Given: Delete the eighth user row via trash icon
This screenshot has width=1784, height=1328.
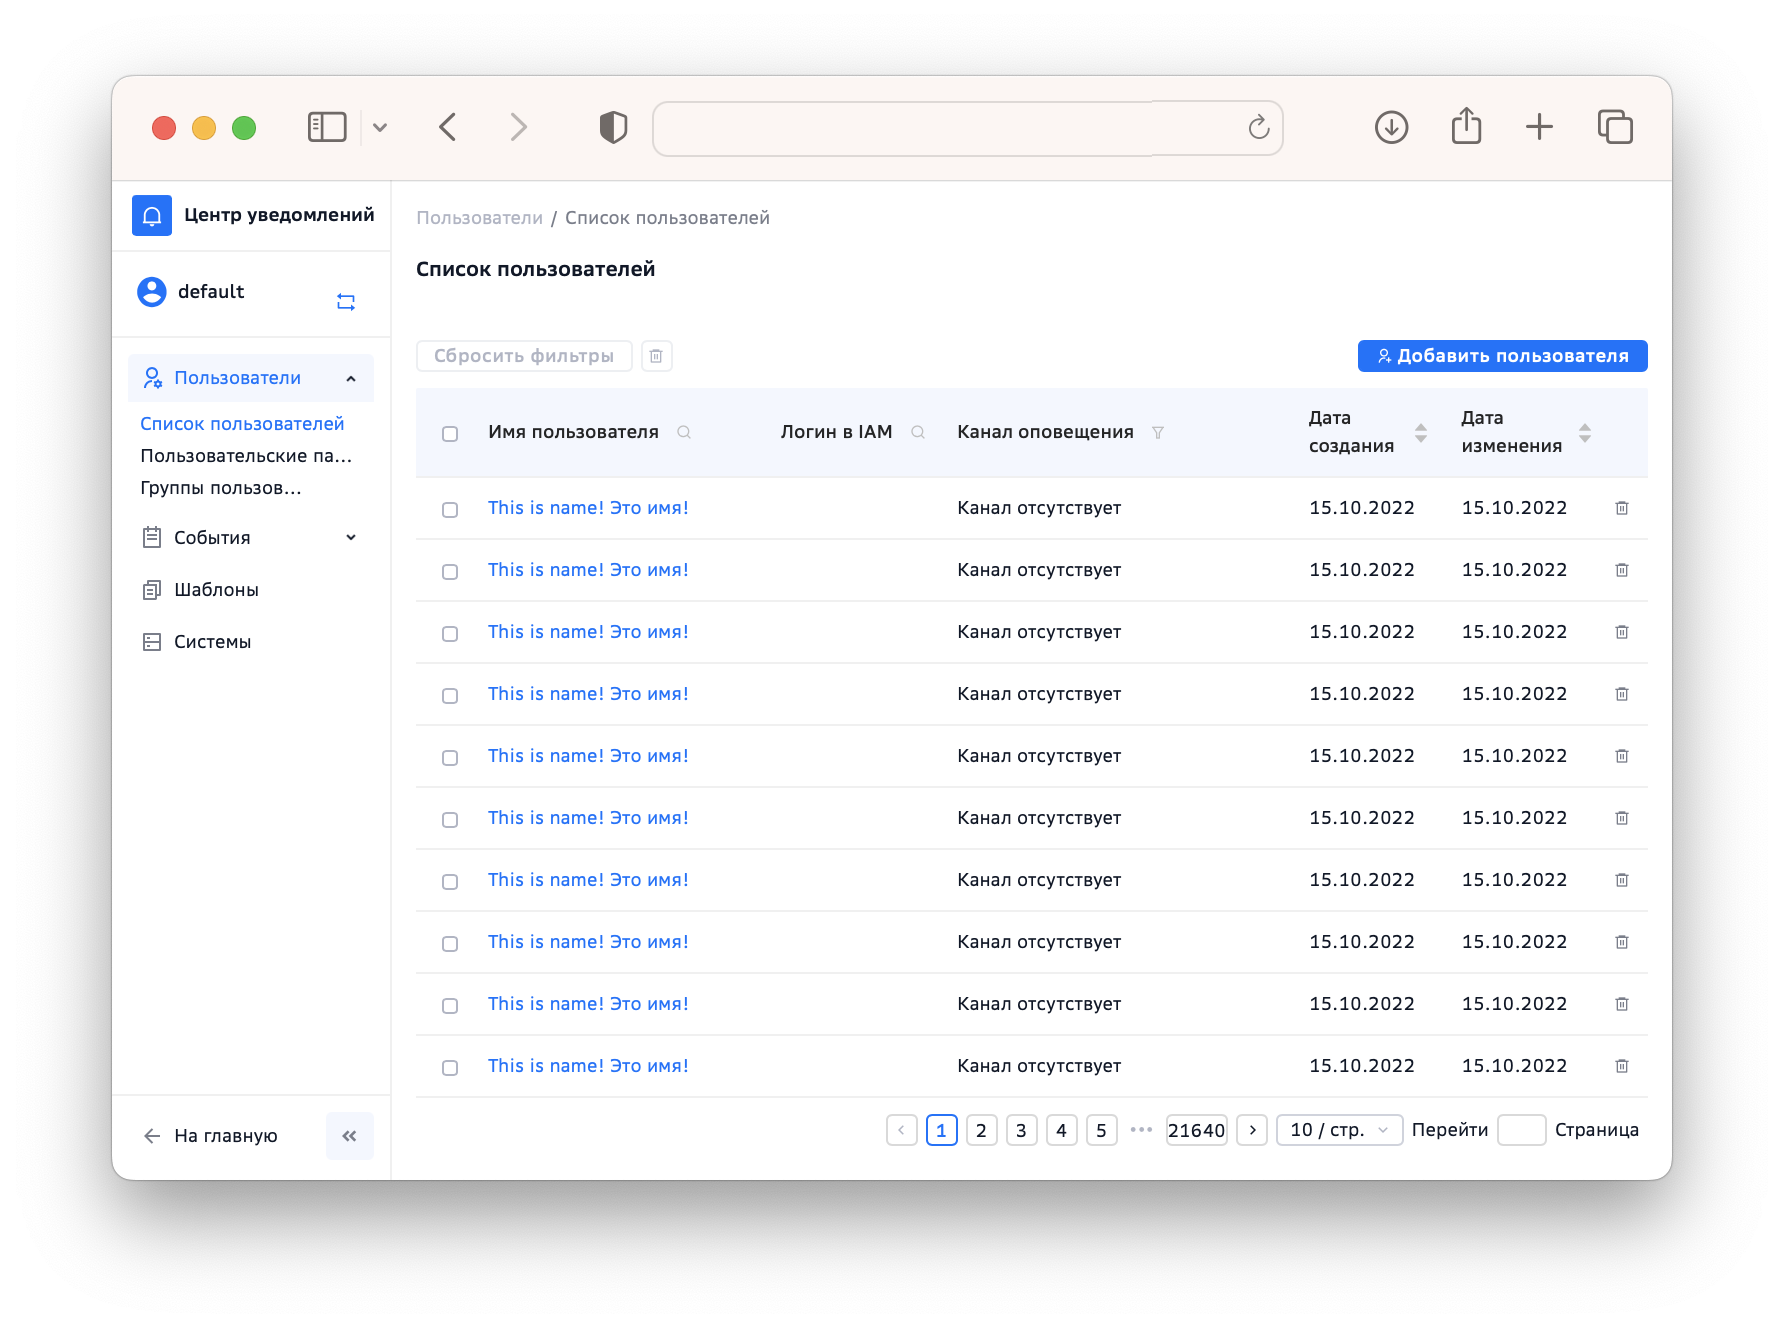Looking at the screenshot, I should pyautogui.click(x=1622, y=942).
